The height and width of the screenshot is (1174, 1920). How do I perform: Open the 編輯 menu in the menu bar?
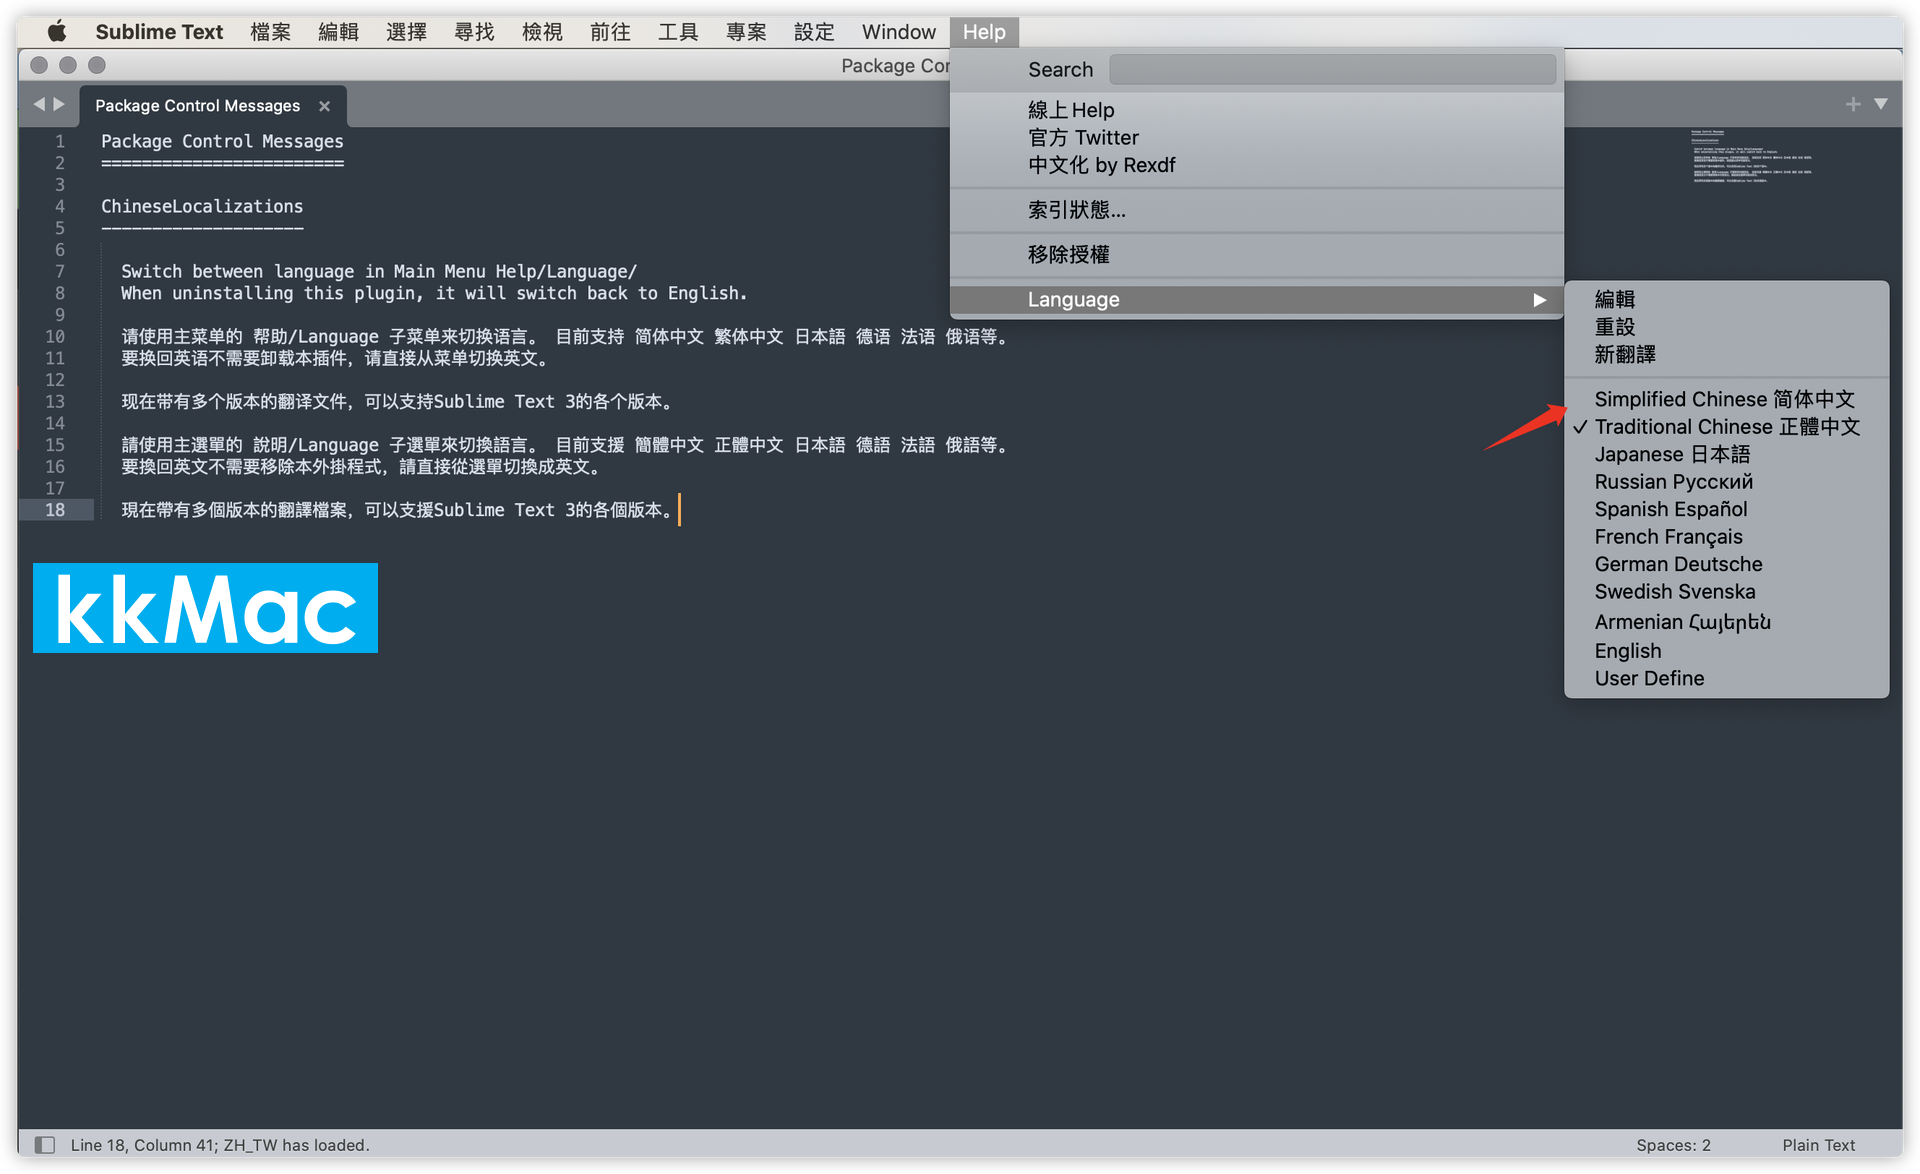(x=338, y=31)
